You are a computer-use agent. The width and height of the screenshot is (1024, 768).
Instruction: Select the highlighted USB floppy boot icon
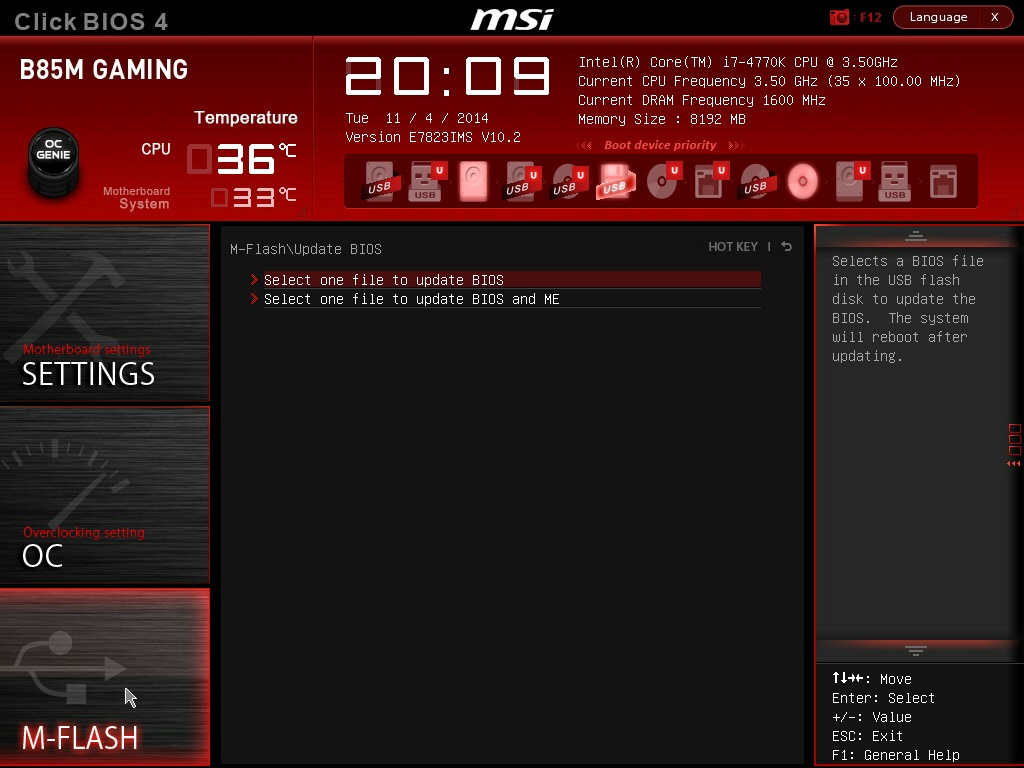pyautogui.click(x=615, y=182)
